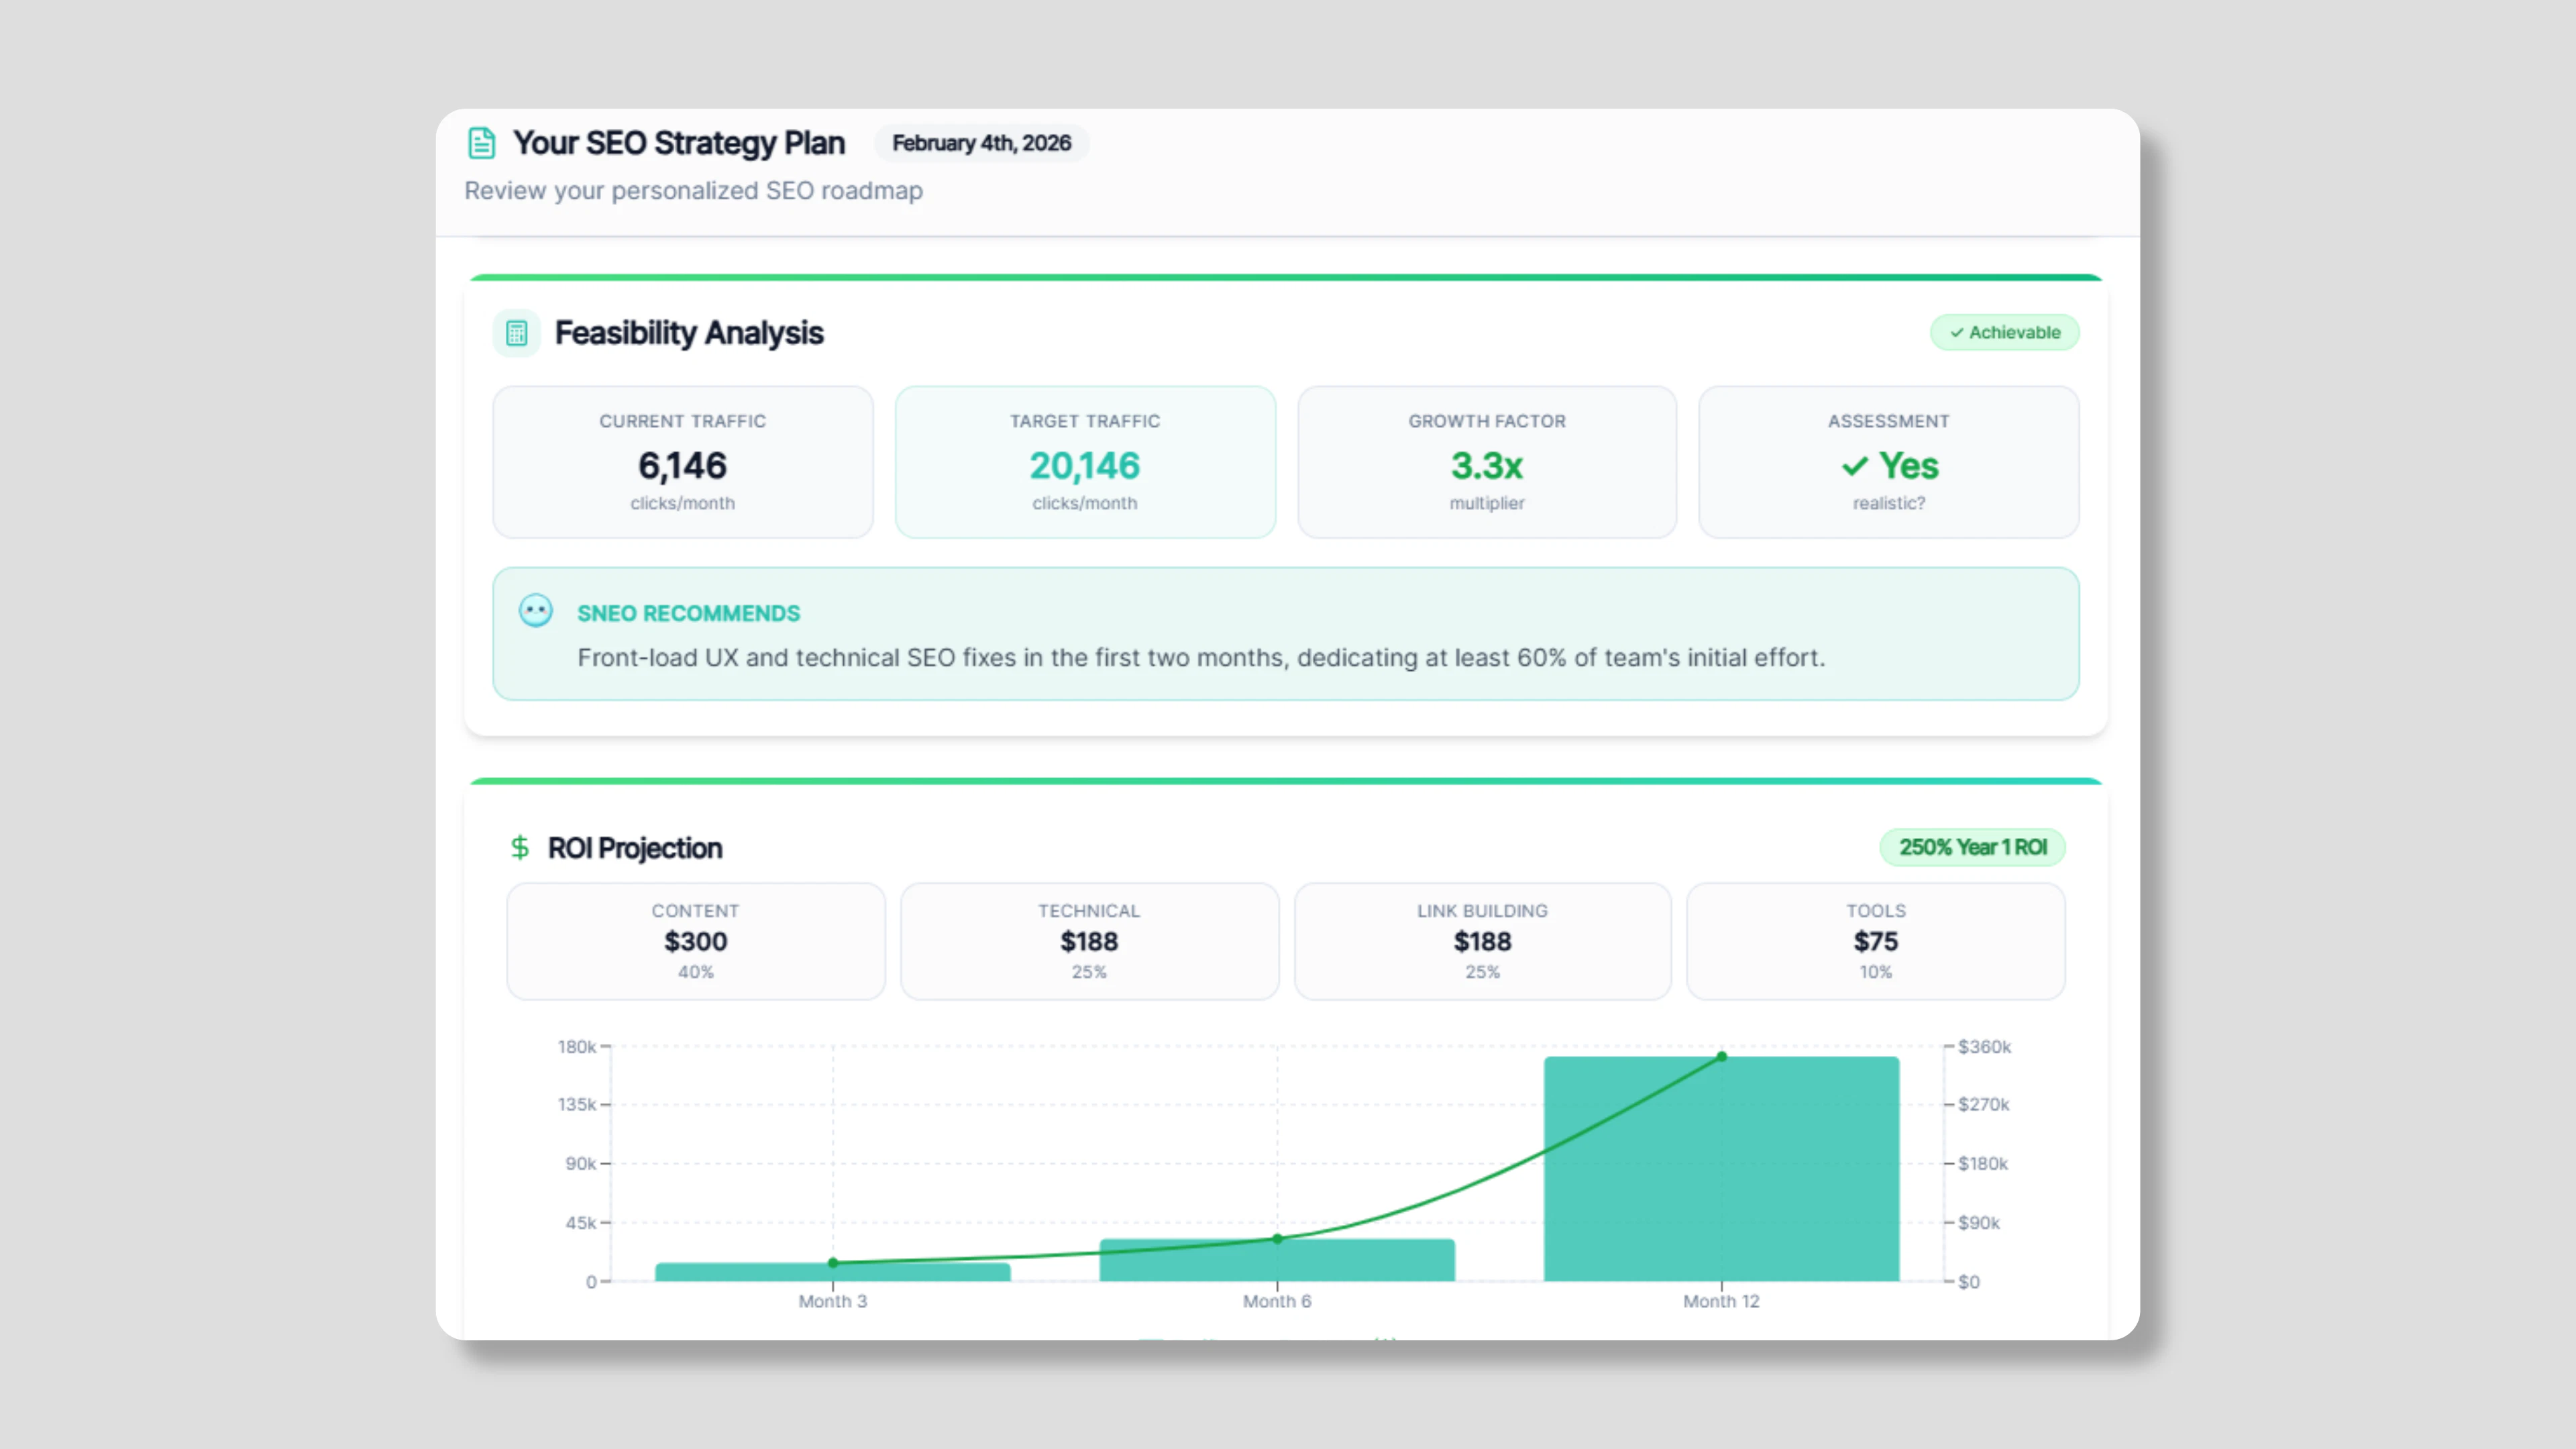Viewport: 2576px width, 1449px height.
Task: Open the Tools $75 budget card
Action: click(x=1875, y=941)
